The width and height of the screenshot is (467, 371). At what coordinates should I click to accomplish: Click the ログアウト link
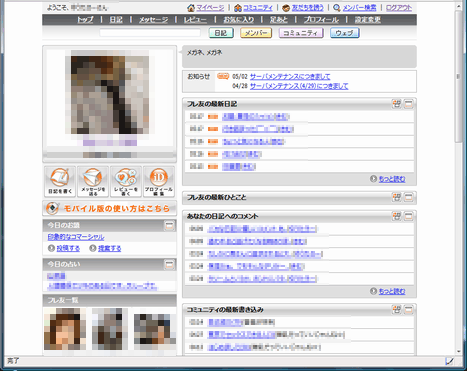point(399,7)
